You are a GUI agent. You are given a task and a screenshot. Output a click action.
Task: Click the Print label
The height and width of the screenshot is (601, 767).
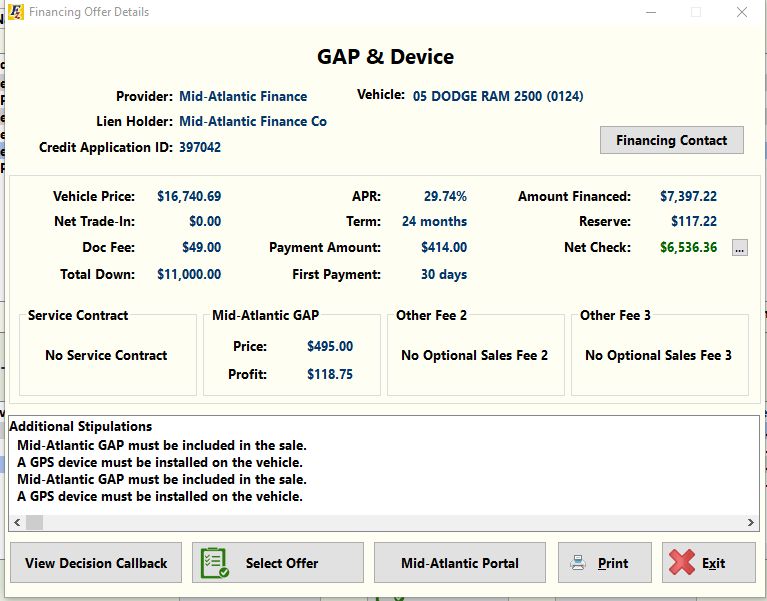613,563
